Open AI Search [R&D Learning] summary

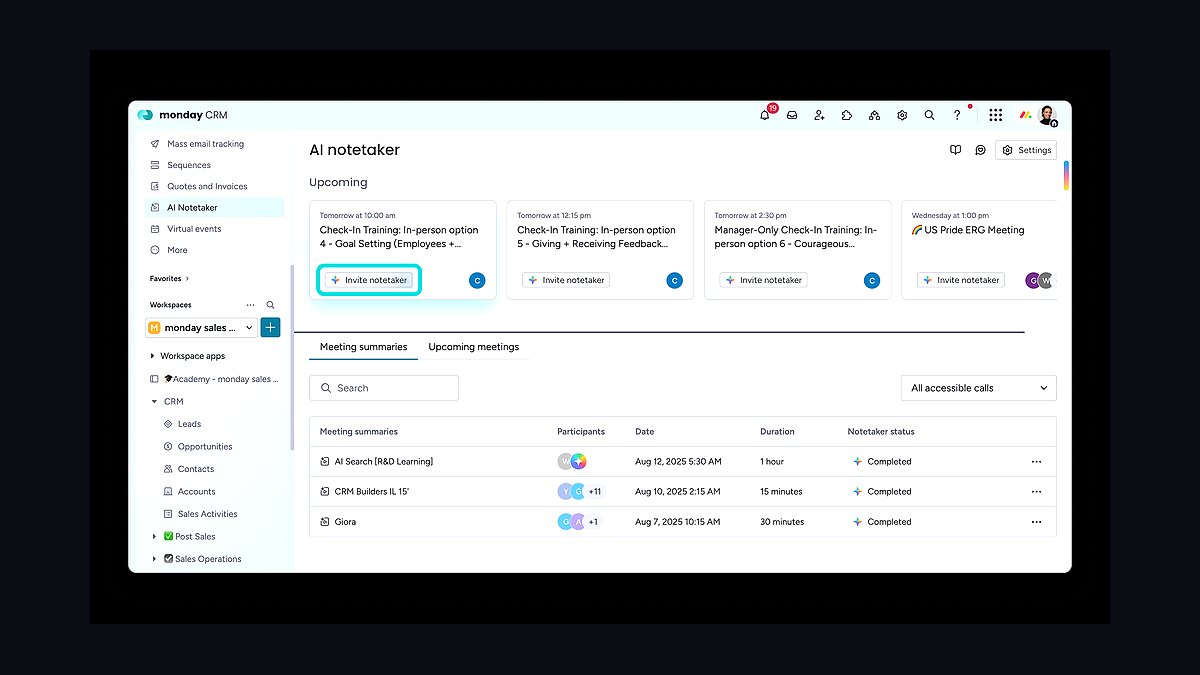[383, 462]
